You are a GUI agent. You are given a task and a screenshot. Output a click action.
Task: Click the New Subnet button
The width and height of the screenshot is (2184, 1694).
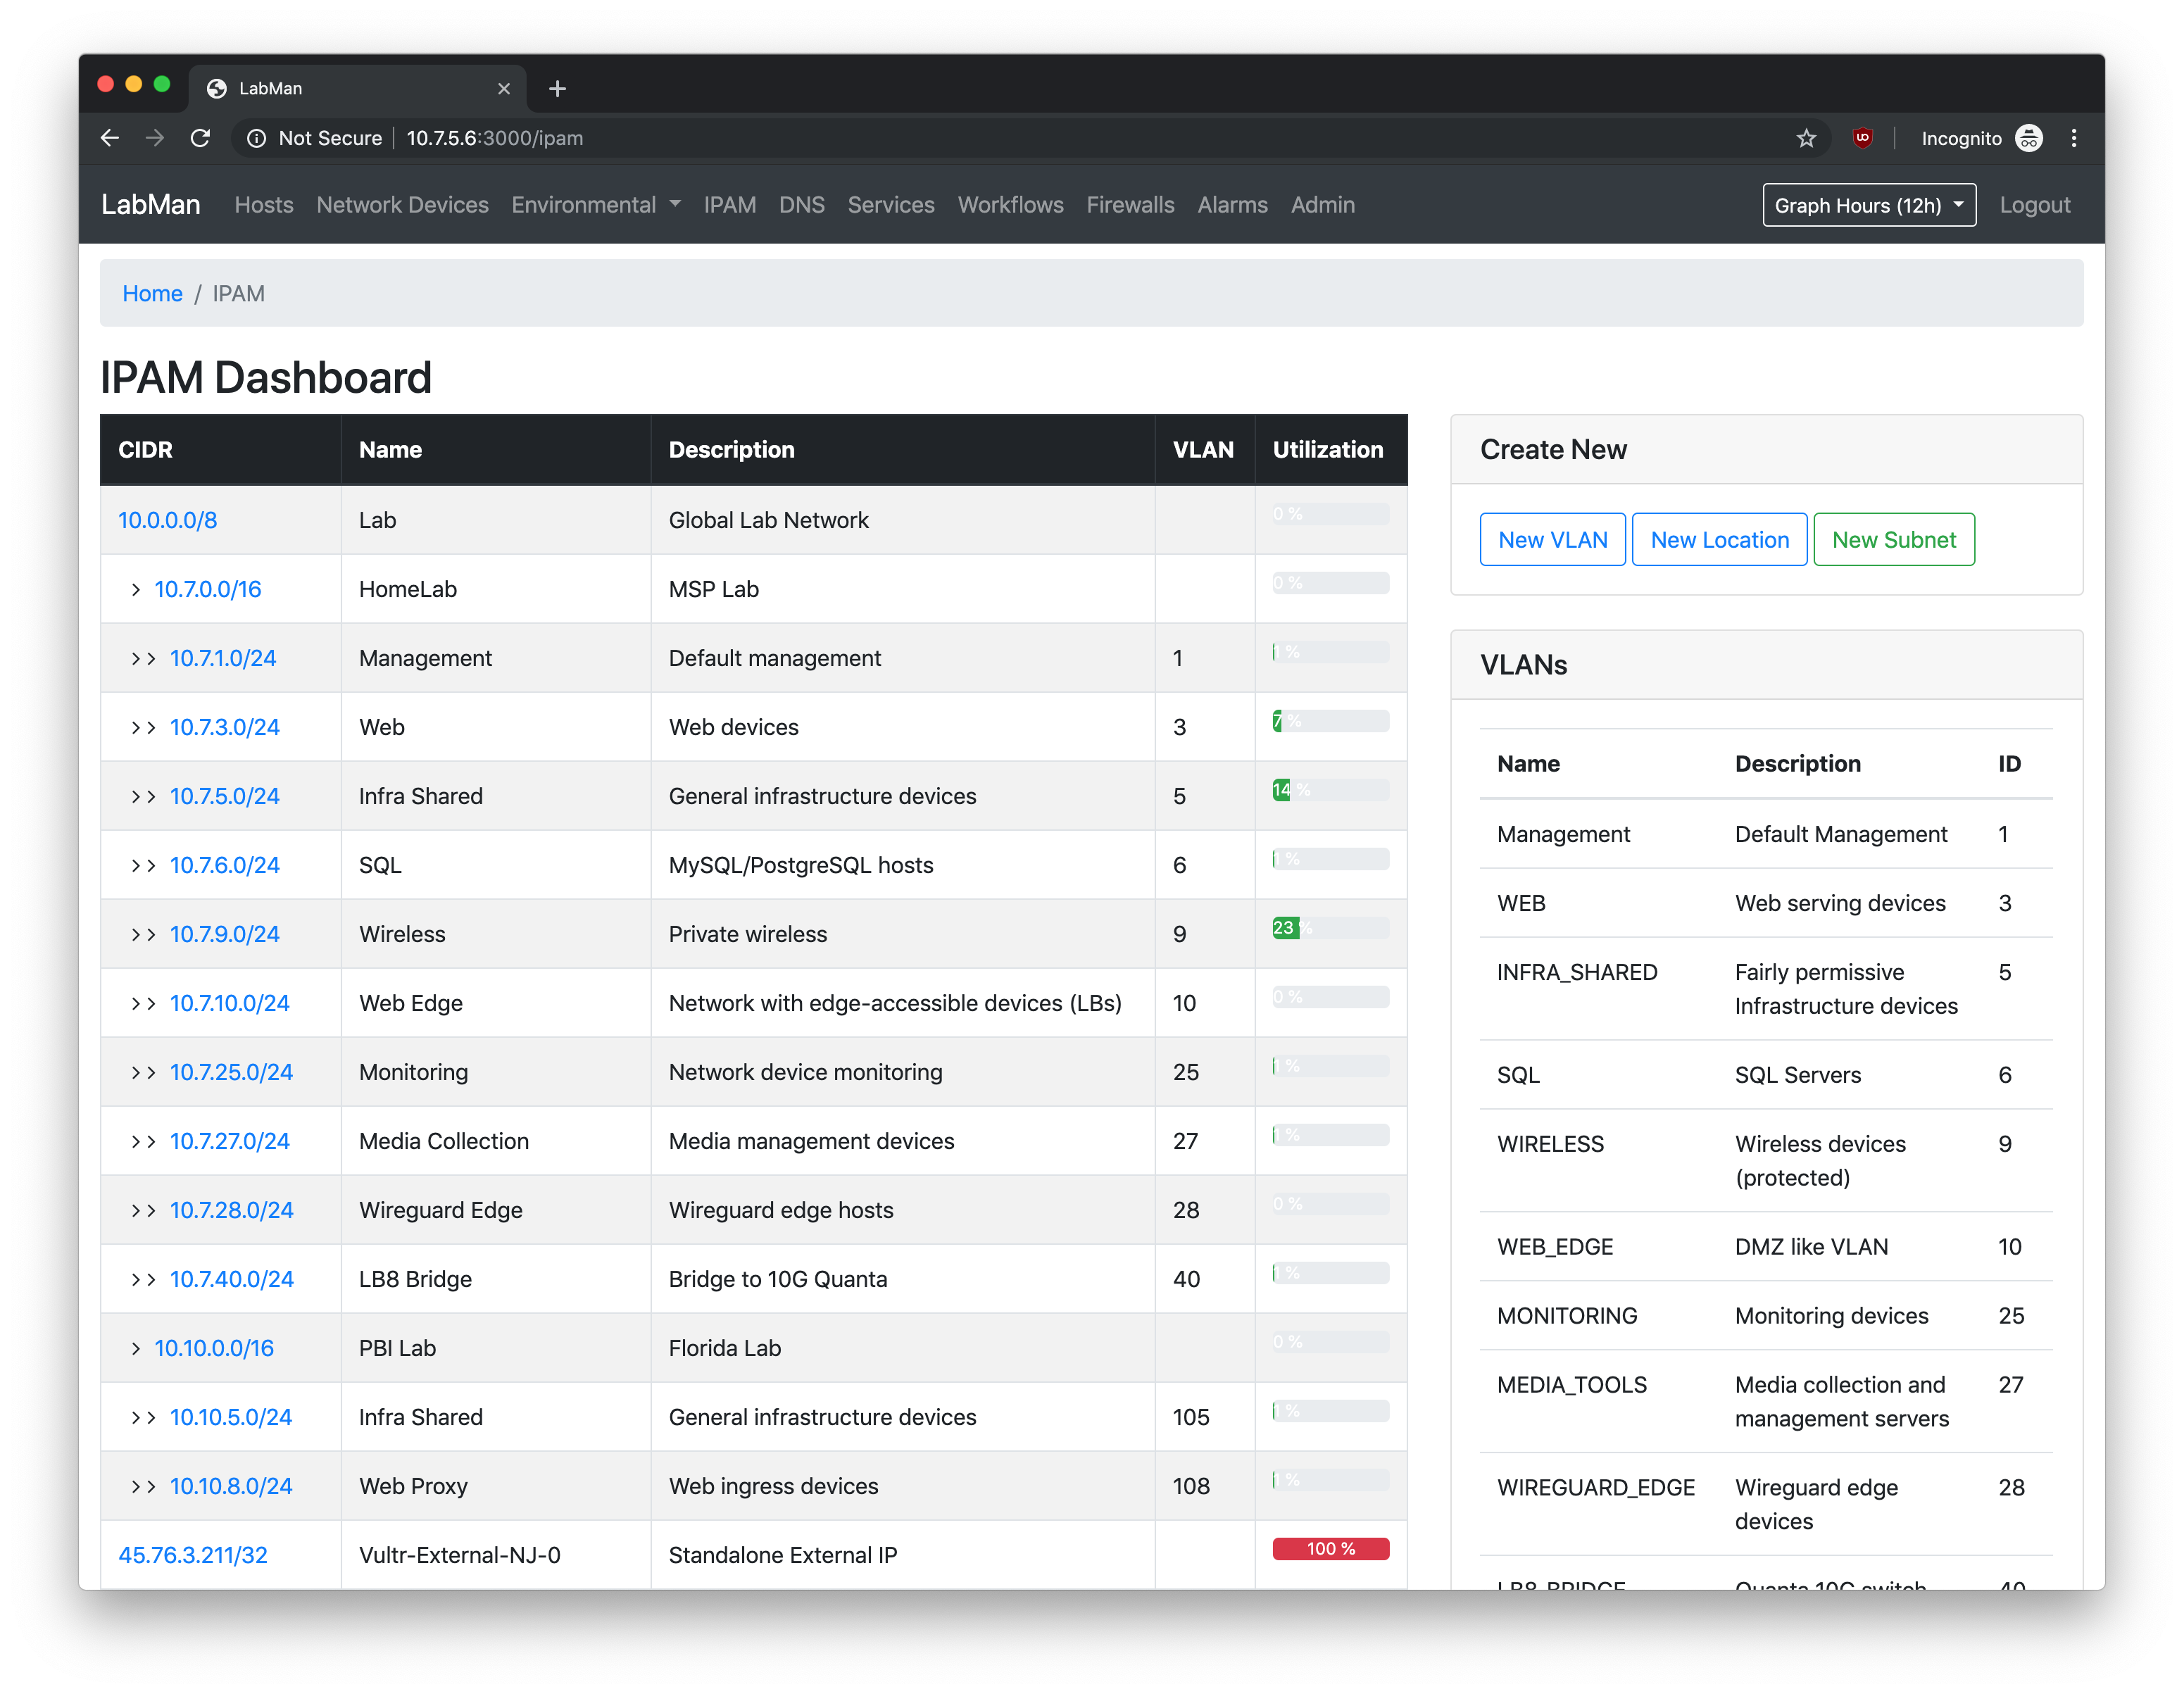pyautogui.click(x=1893, y=540)
